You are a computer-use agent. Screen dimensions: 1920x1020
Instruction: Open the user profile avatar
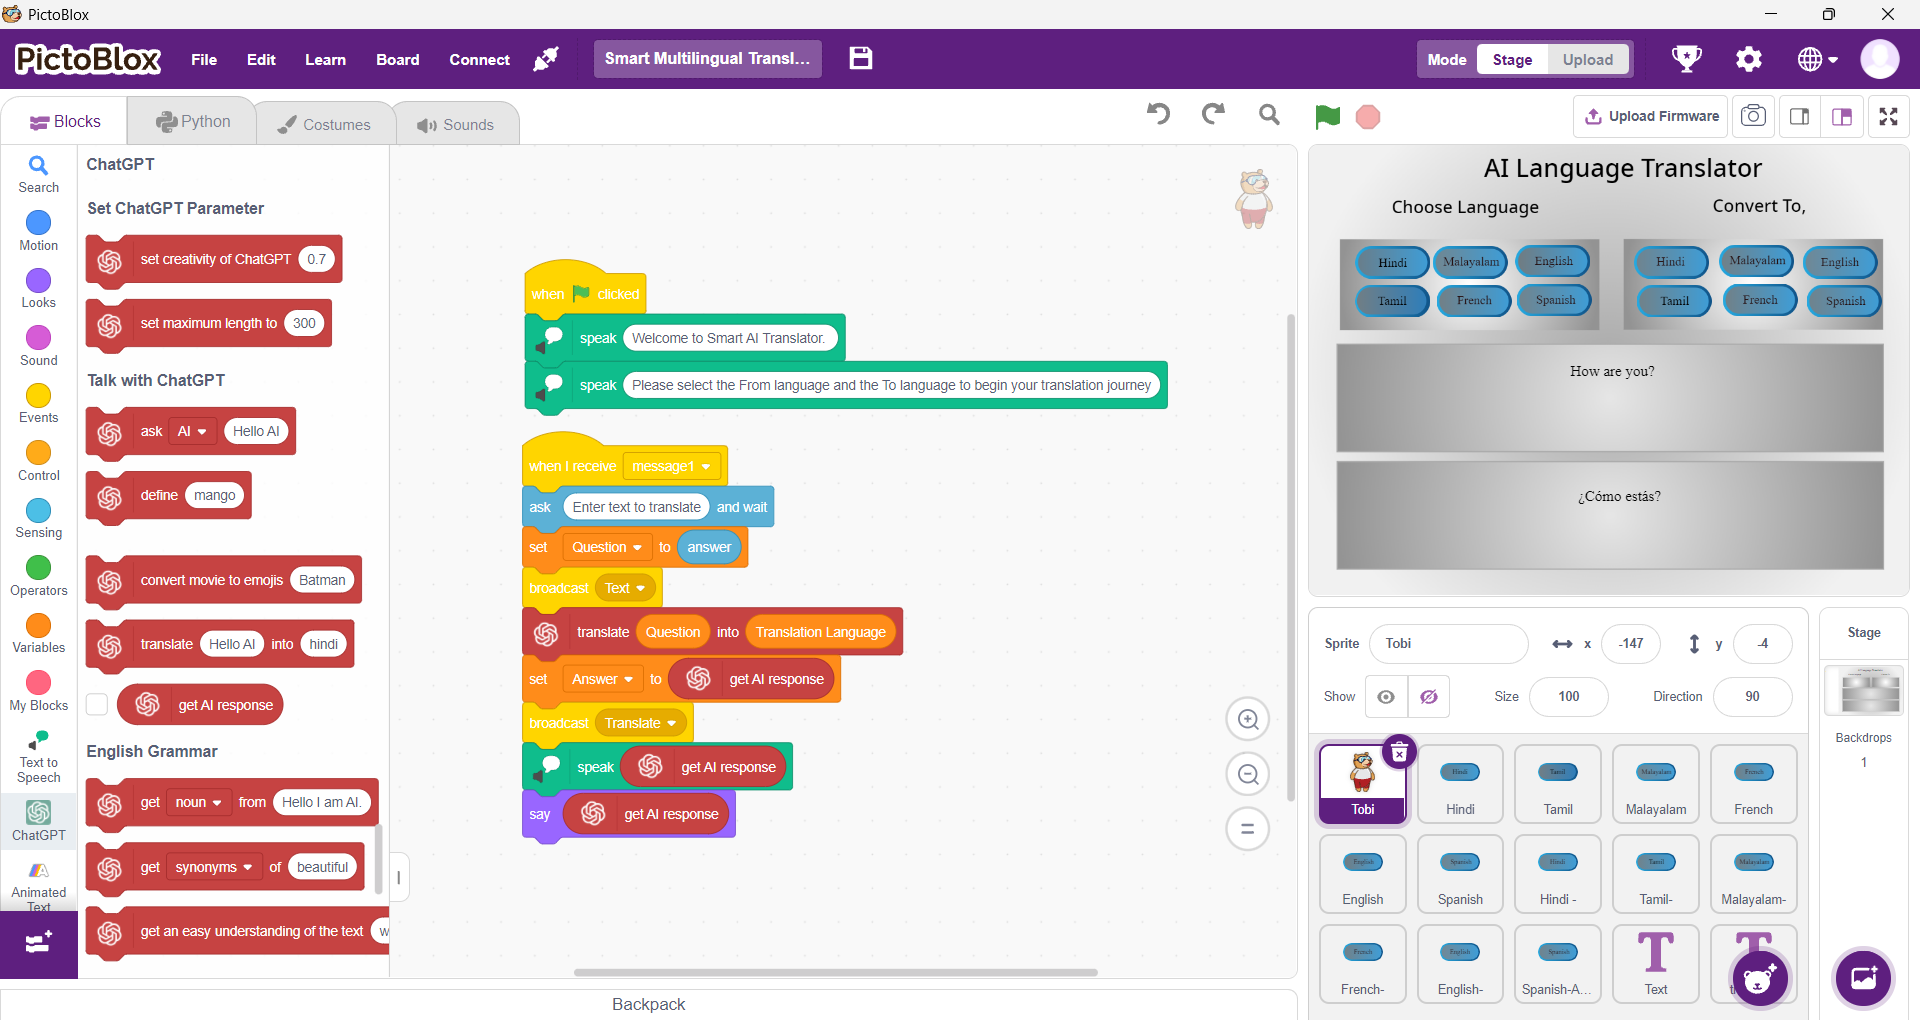click(x=1879, y=59)
